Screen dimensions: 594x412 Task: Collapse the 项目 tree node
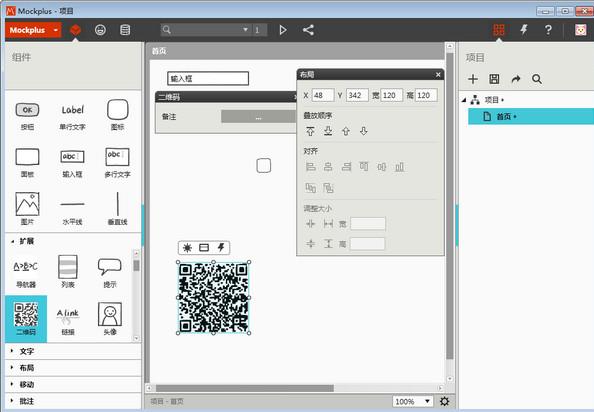click(464, 100)
